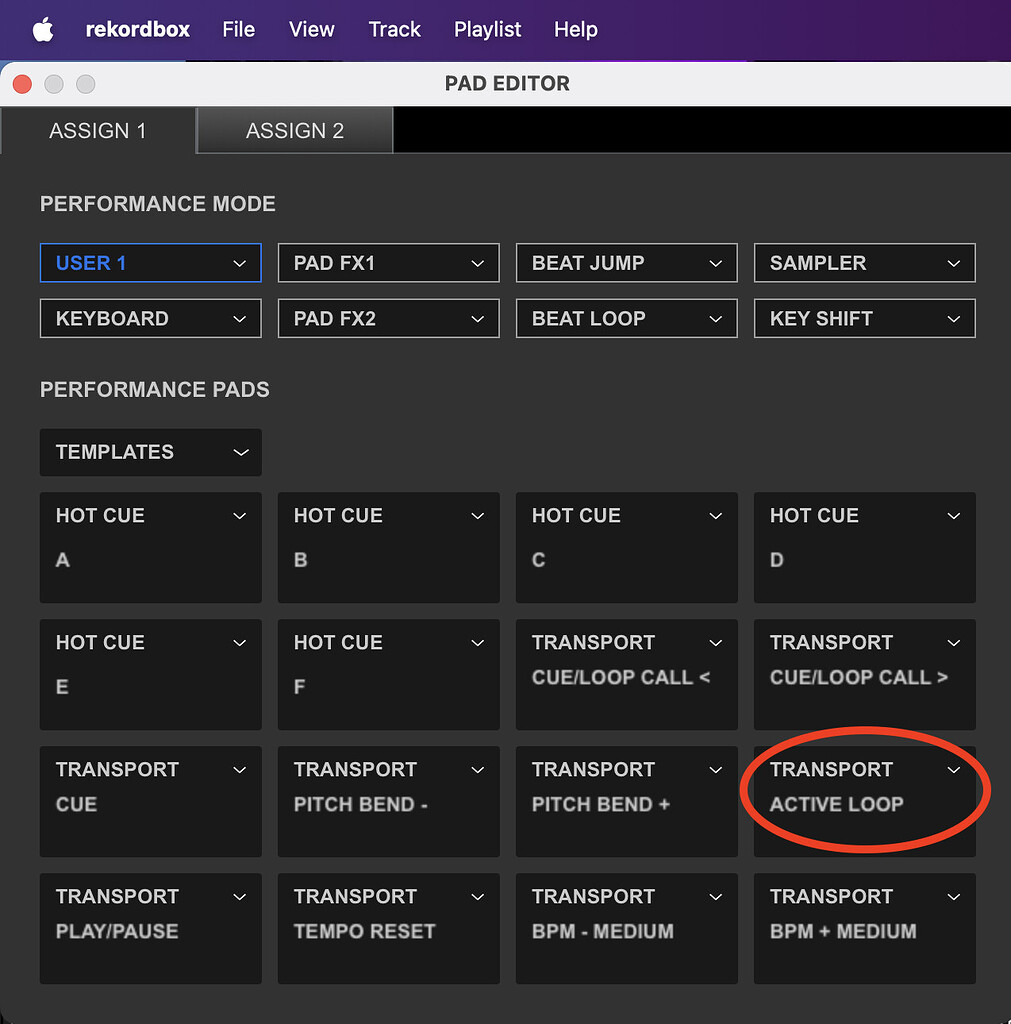The image size is (1011, 1024).
Task: Open the BEAT JUMP dropdown
Action: (x=626, y=262)
